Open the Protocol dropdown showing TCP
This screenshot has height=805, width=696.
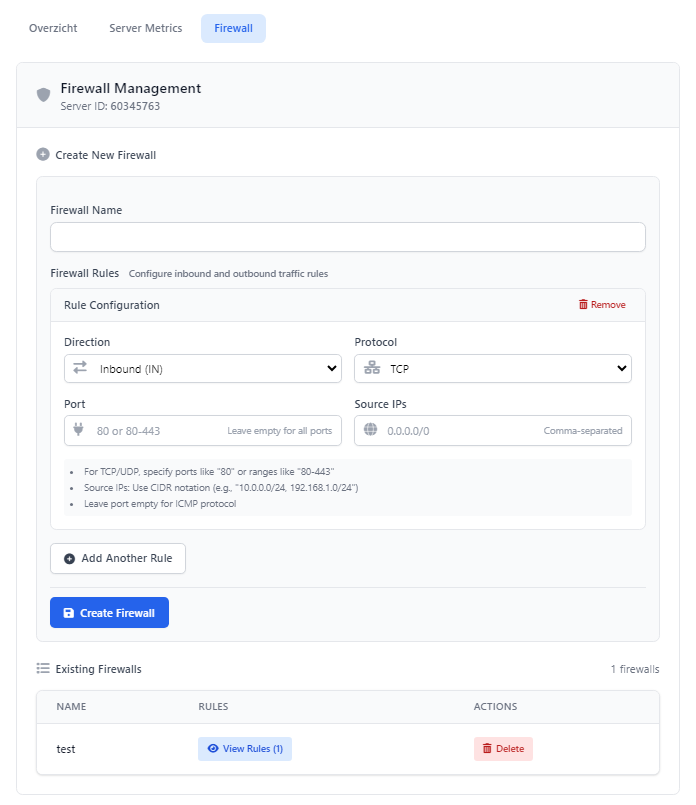(x=493, y=369)
